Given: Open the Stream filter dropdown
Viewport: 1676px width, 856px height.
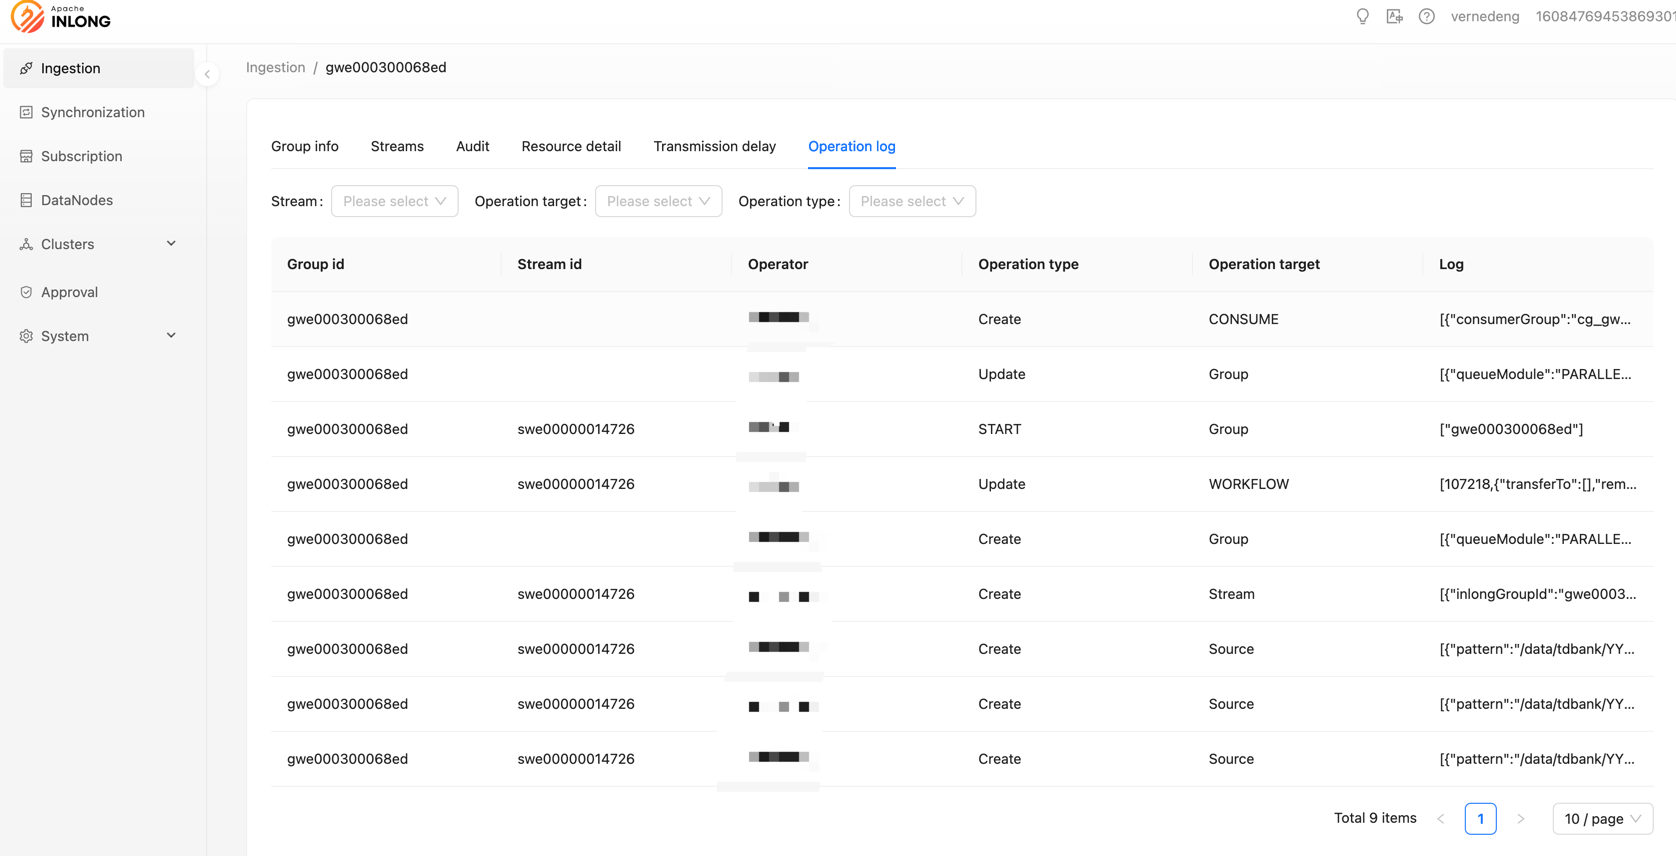Looking at the screenshot, I should coord(394,201).
